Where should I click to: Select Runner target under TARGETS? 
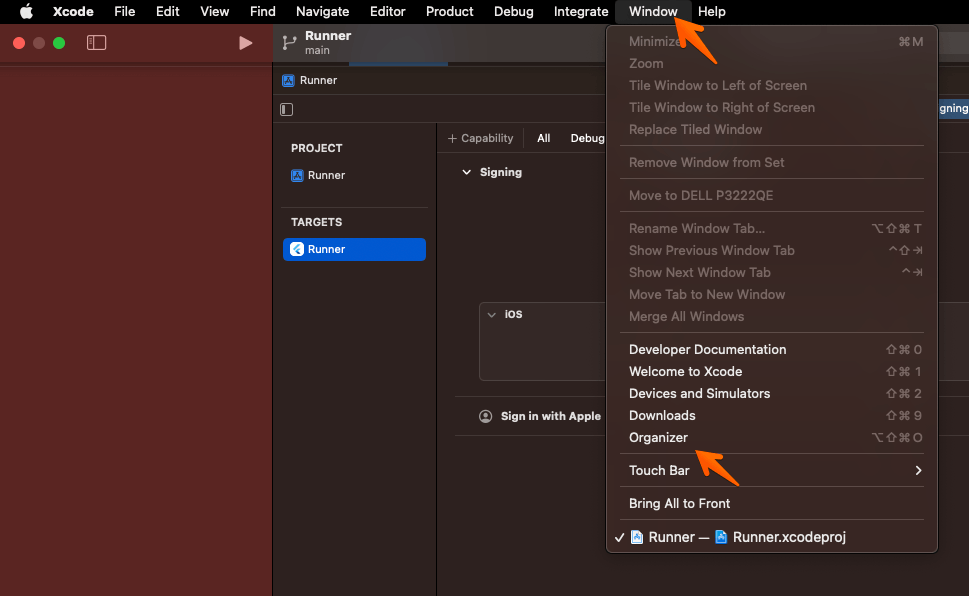pyautogui.click(x=354, y=249)
